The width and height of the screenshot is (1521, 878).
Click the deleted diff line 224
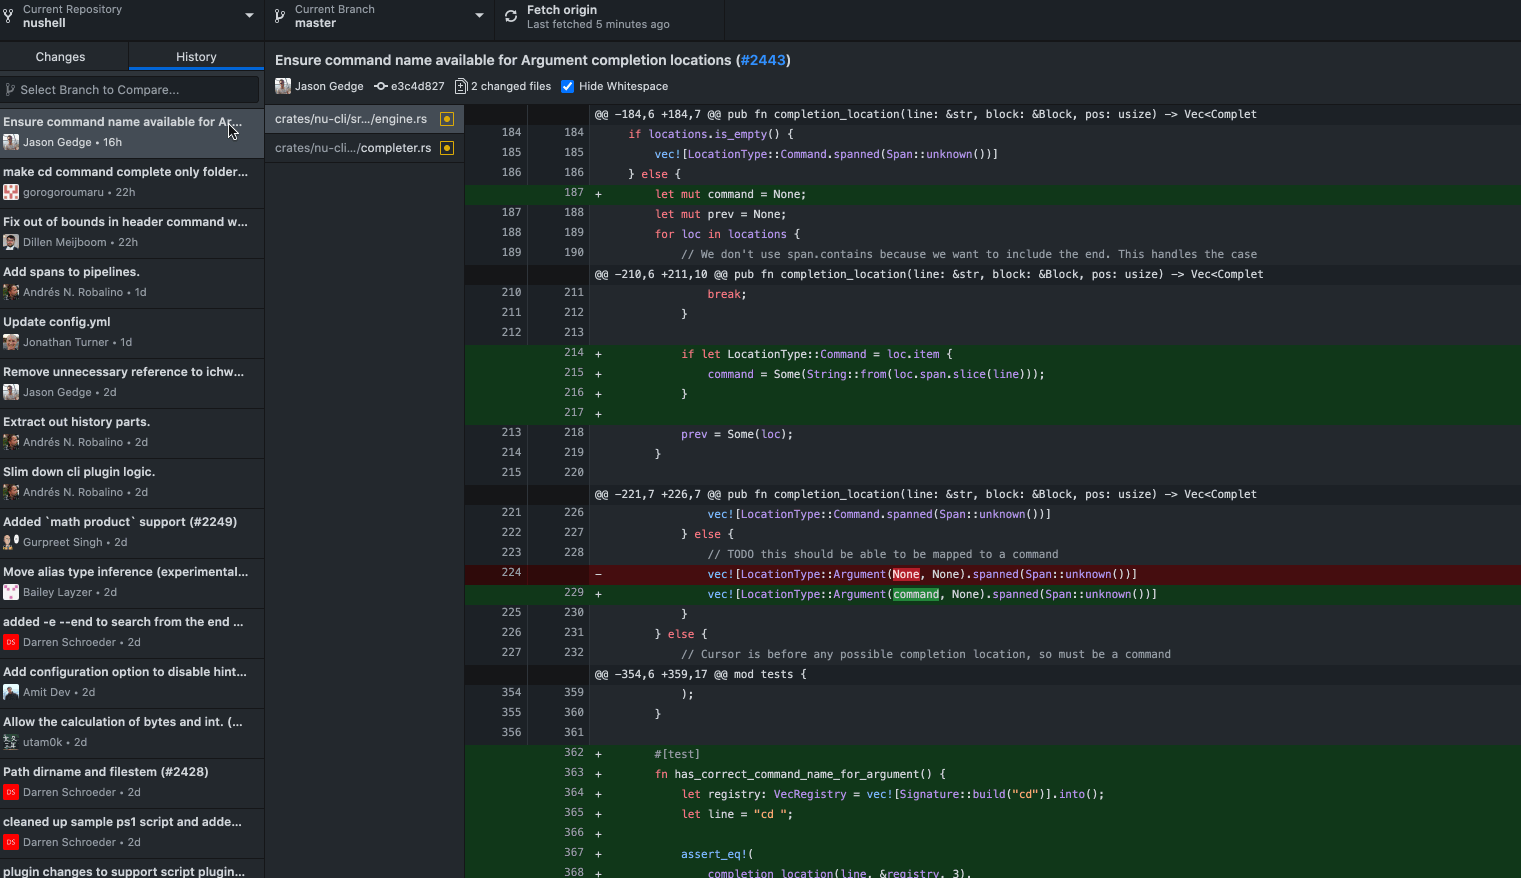[x=993, y=574]
